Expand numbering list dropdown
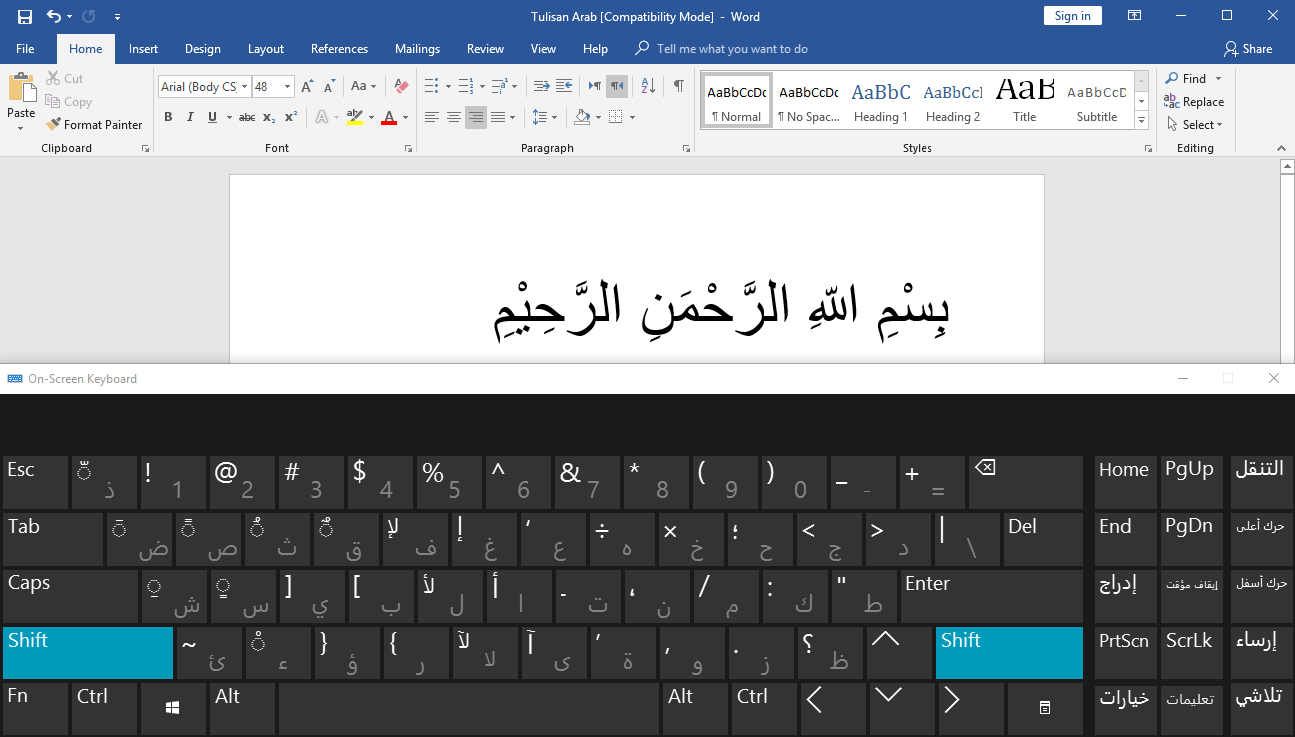The image size is (1295, 737). point(482,86)
